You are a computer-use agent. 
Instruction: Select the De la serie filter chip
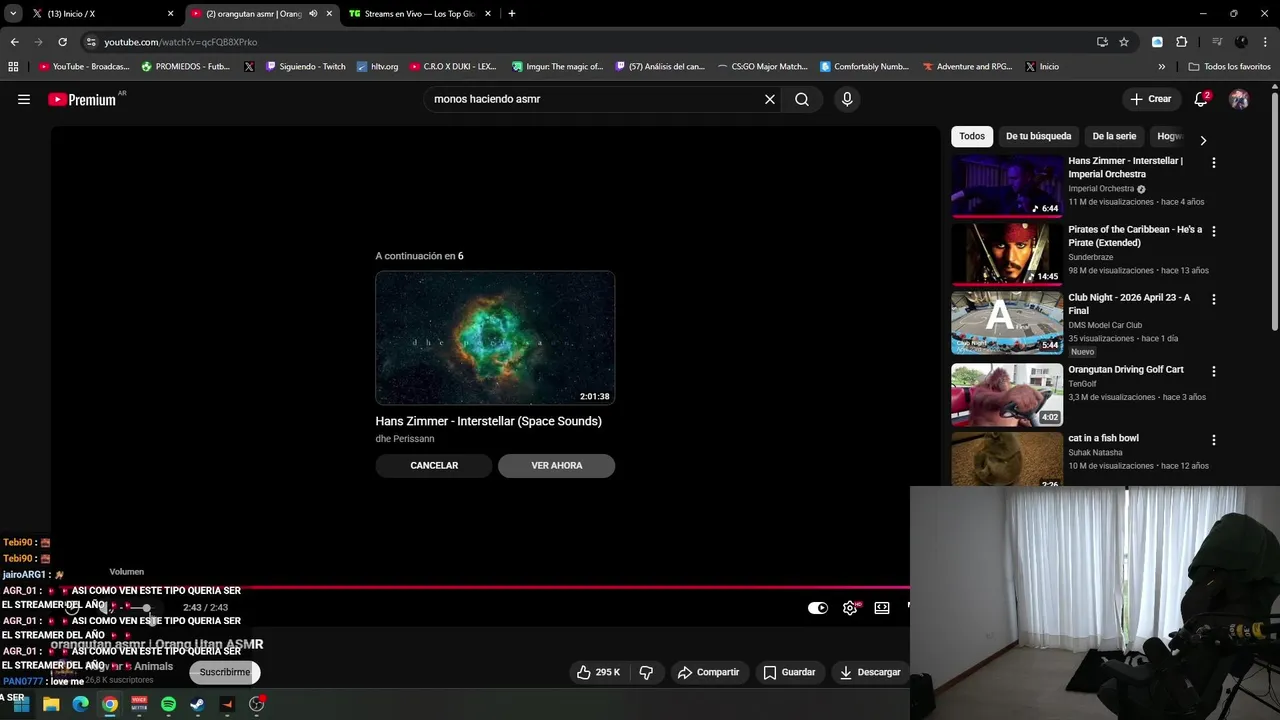(1114, 136)
